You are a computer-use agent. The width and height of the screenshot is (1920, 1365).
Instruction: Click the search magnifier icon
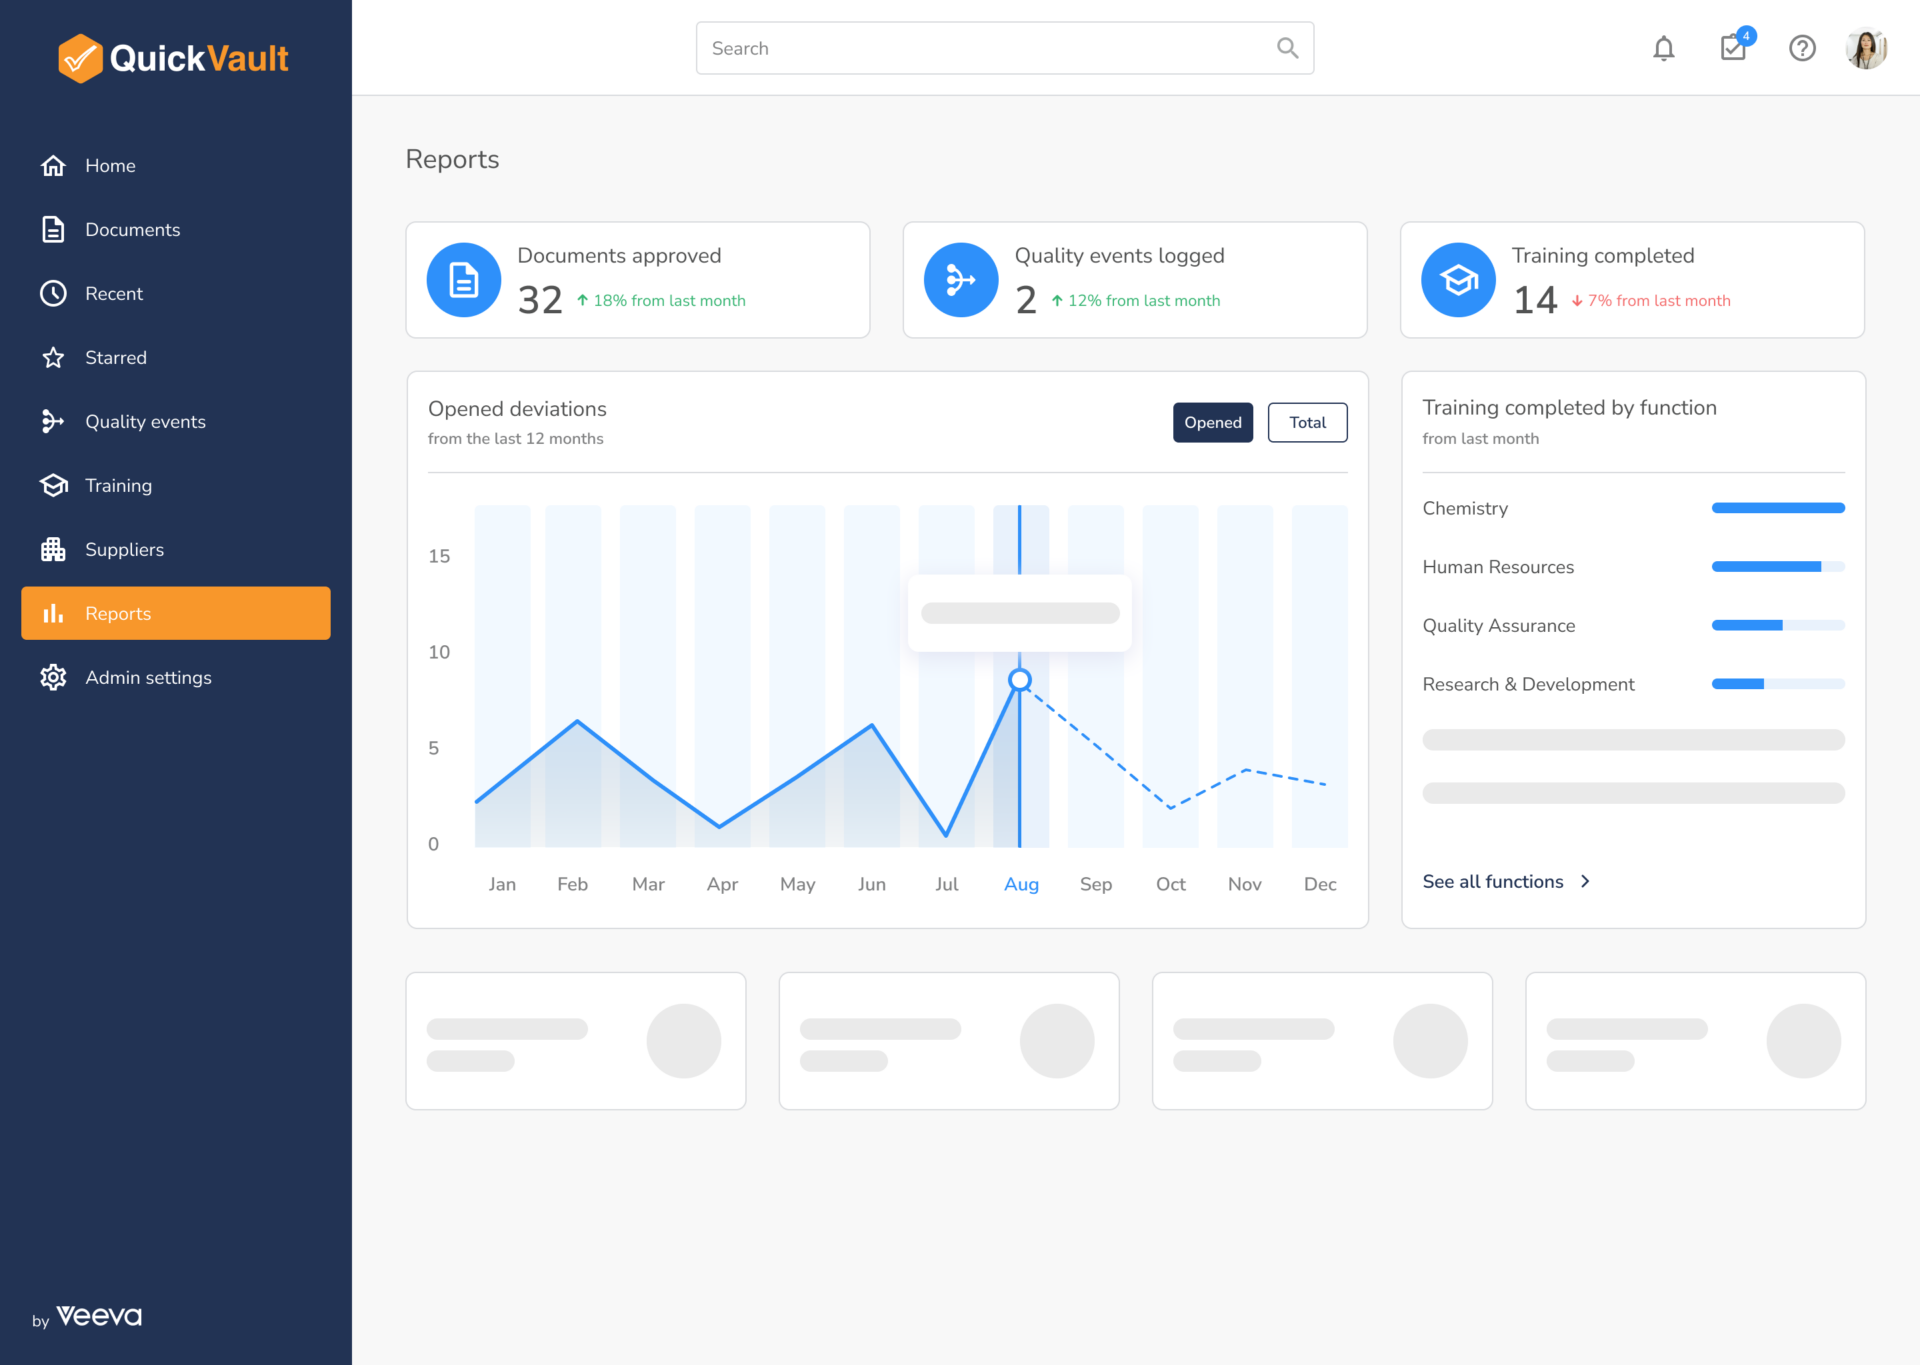click(x=1287, y=48)
